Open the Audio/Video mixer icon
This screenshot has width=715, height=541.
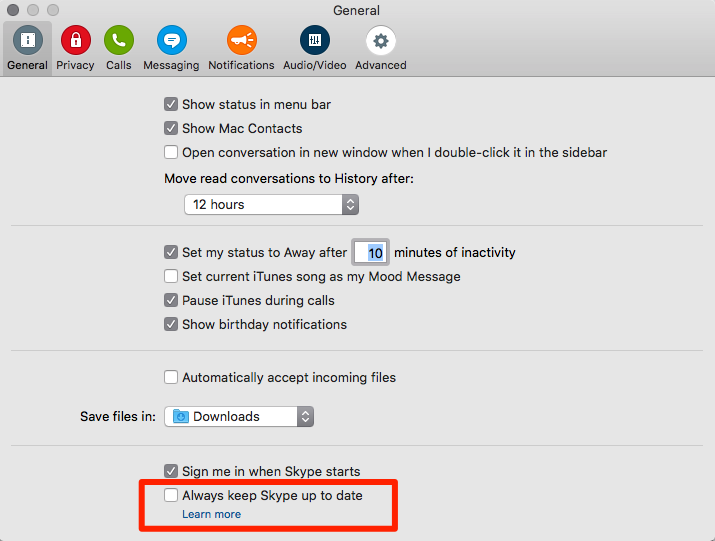pyautogui.click(x=315, y=40)
